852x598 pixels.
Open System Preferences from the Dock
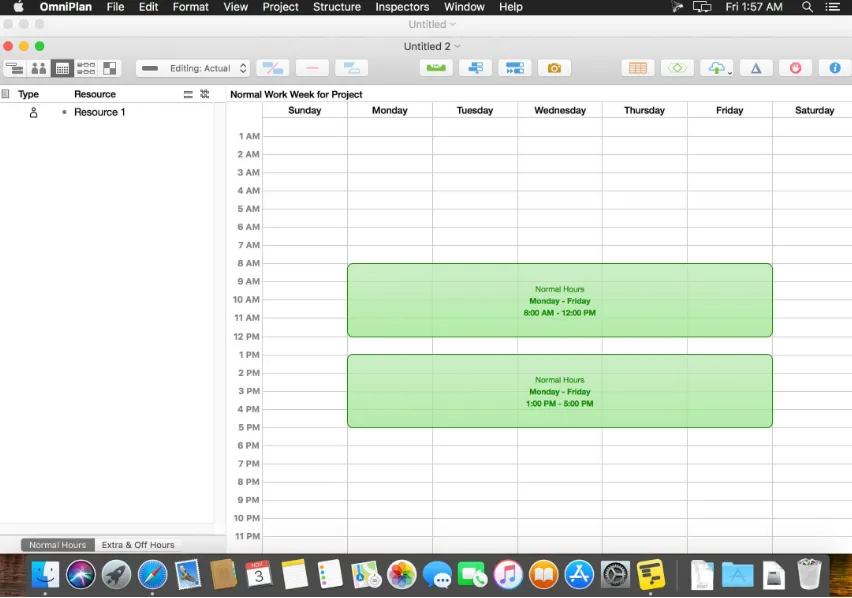tap(615, 575)
